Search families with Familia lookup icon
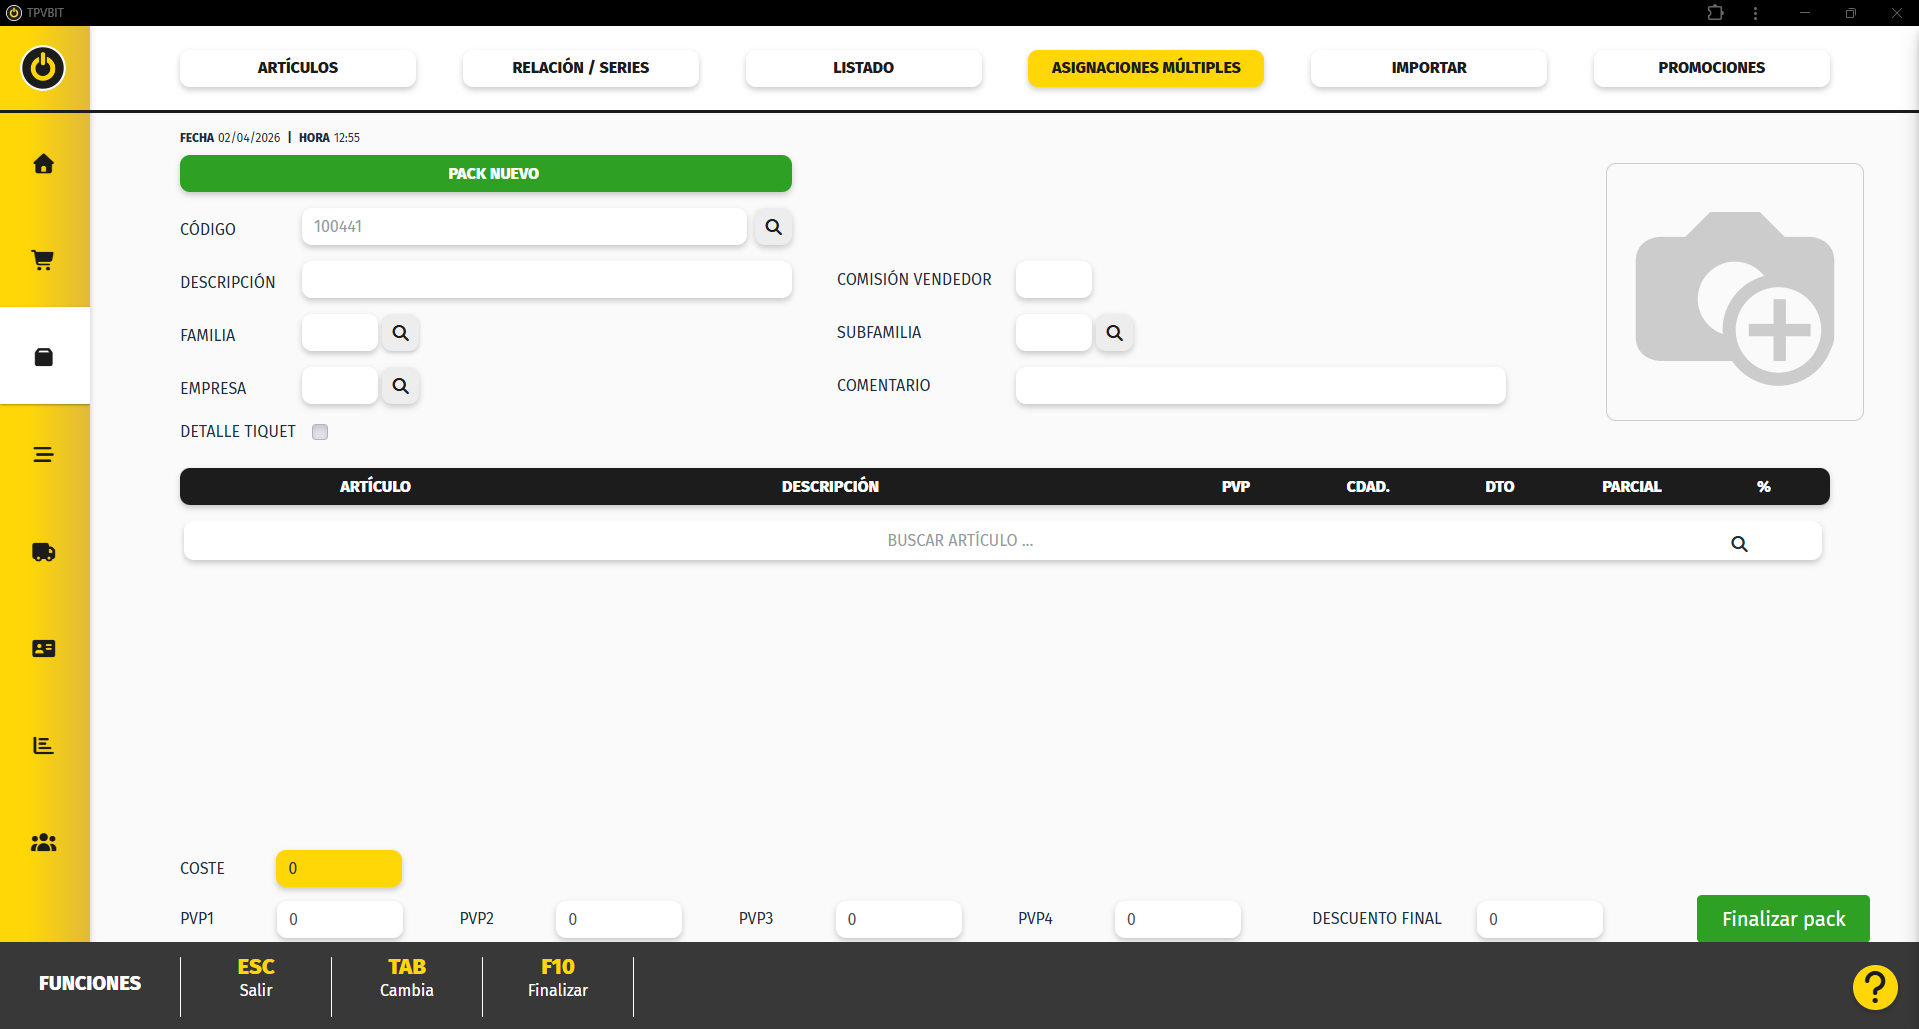Image resolution: width=1919 pixels, height=1029 pixels. [x=400, y=333]
